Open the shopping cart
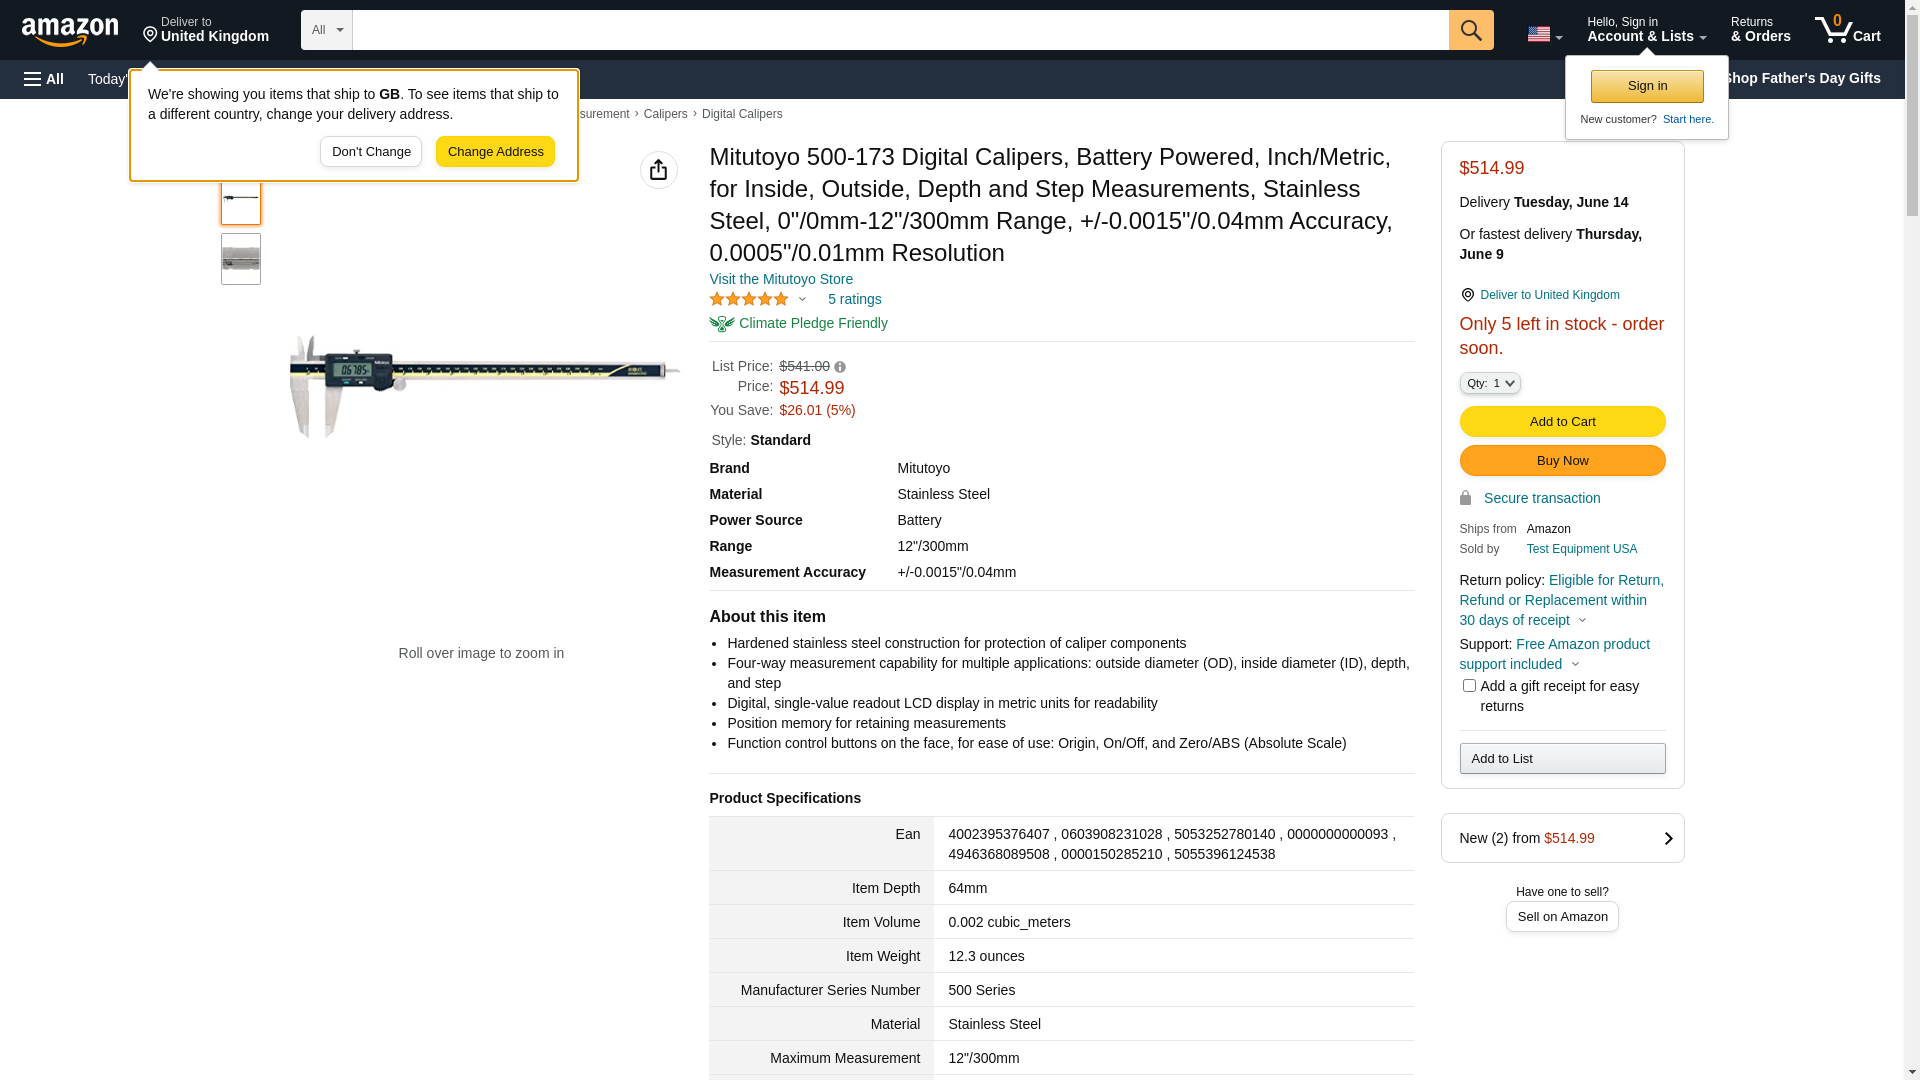1920x1080 pixels. (x=1847, y=30)
